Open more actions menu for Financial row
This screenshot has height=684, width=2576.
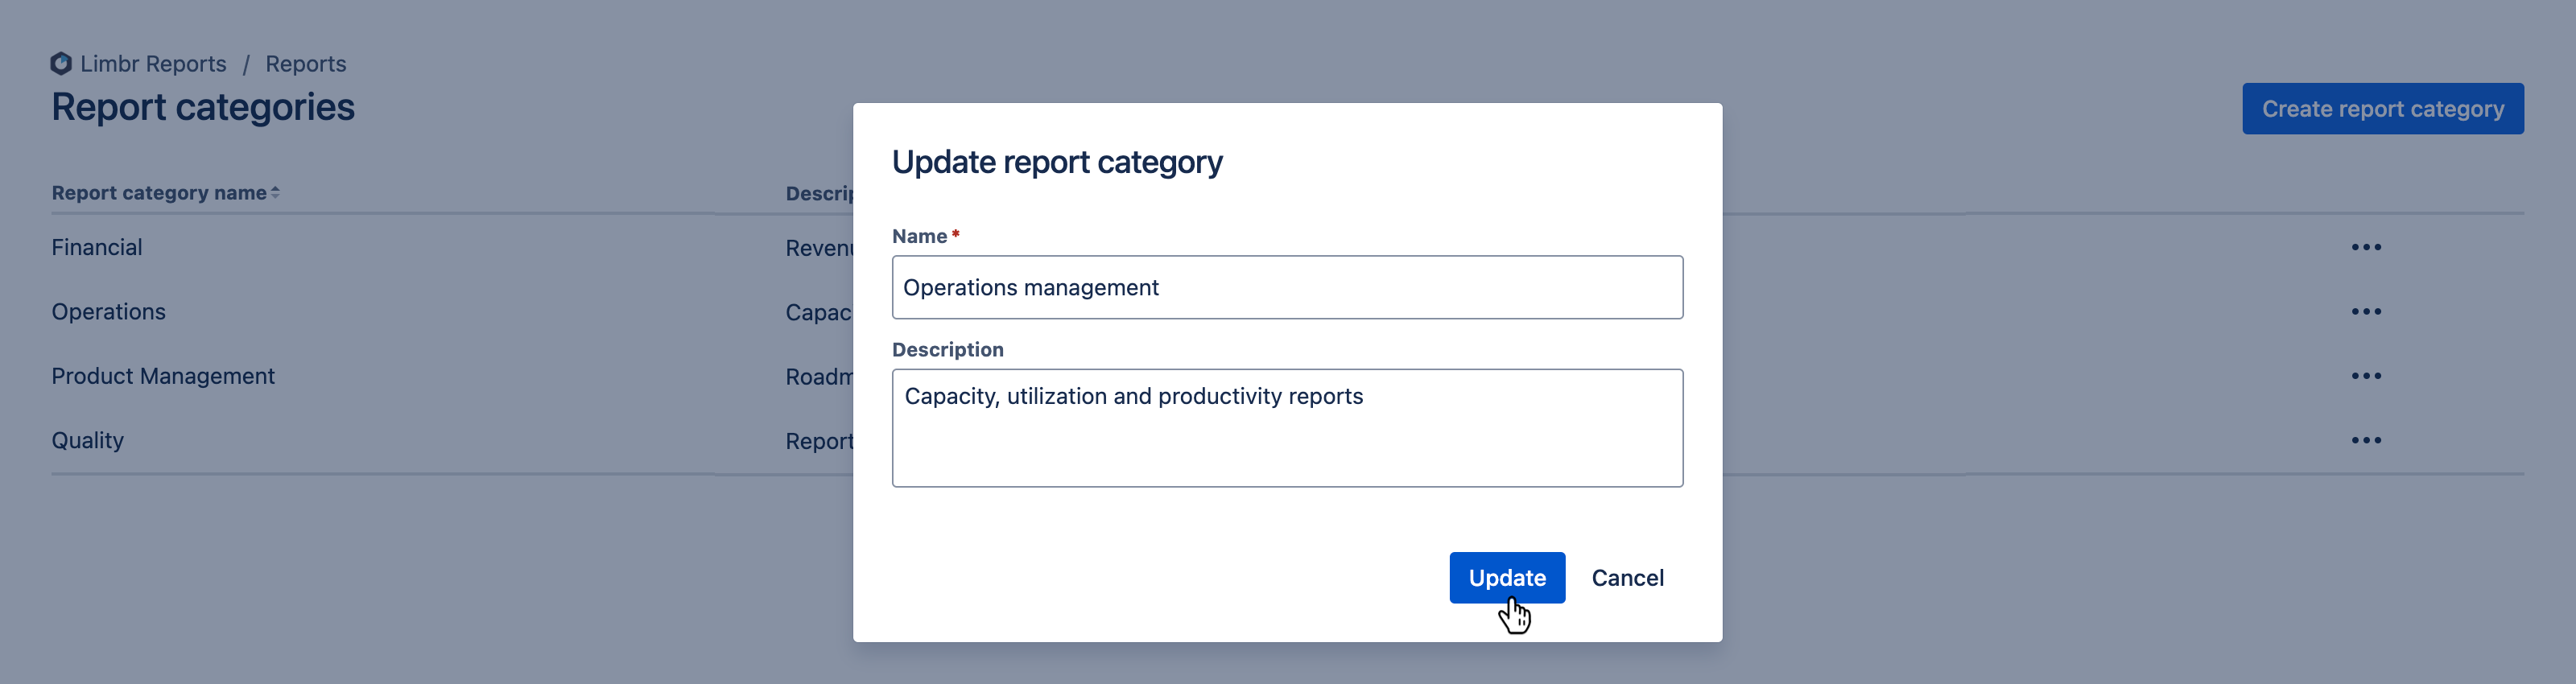(2365, 247)
